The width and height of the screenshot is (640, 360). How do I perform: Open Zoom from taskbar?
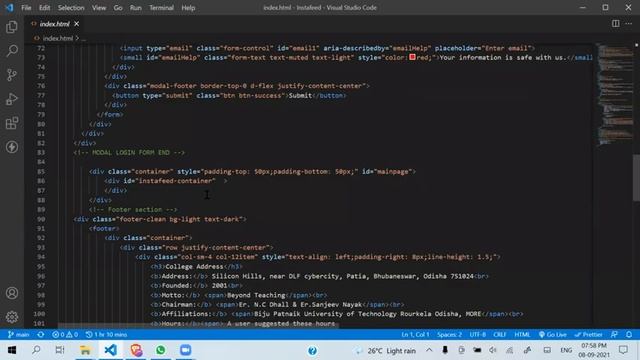coord(185,350)
